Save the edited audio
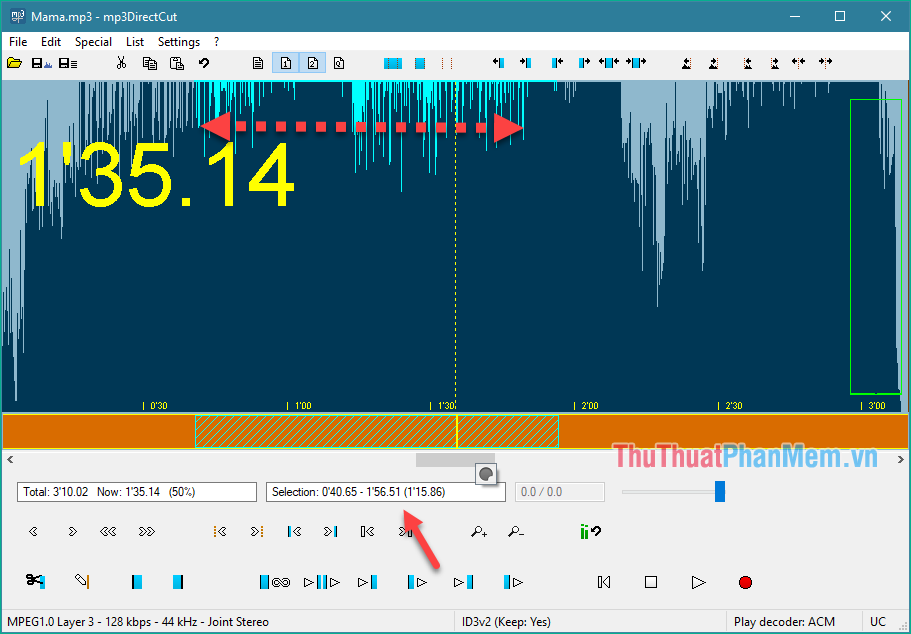The image size is (911, 634). (36, 62)
